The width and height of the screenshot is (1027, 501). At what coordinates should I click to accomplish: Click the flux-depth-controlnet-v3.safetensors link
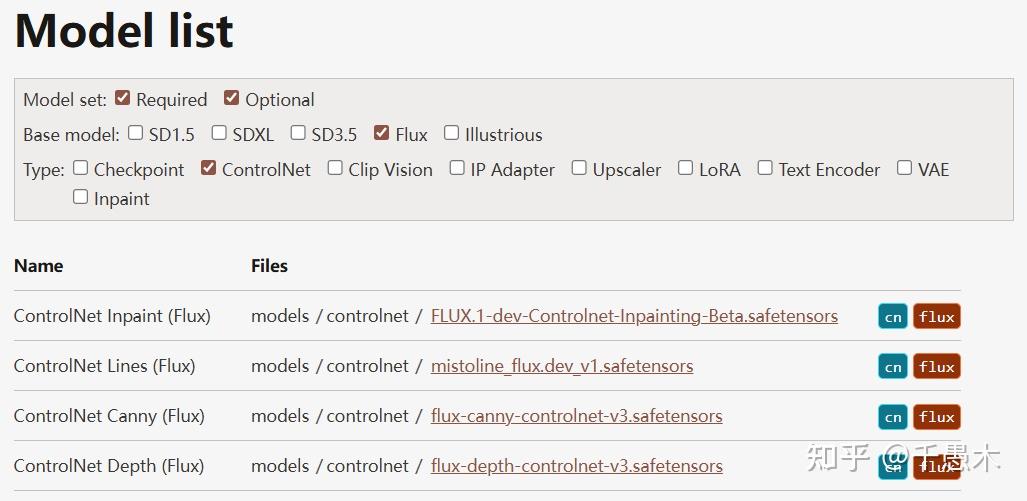[576, 466]
